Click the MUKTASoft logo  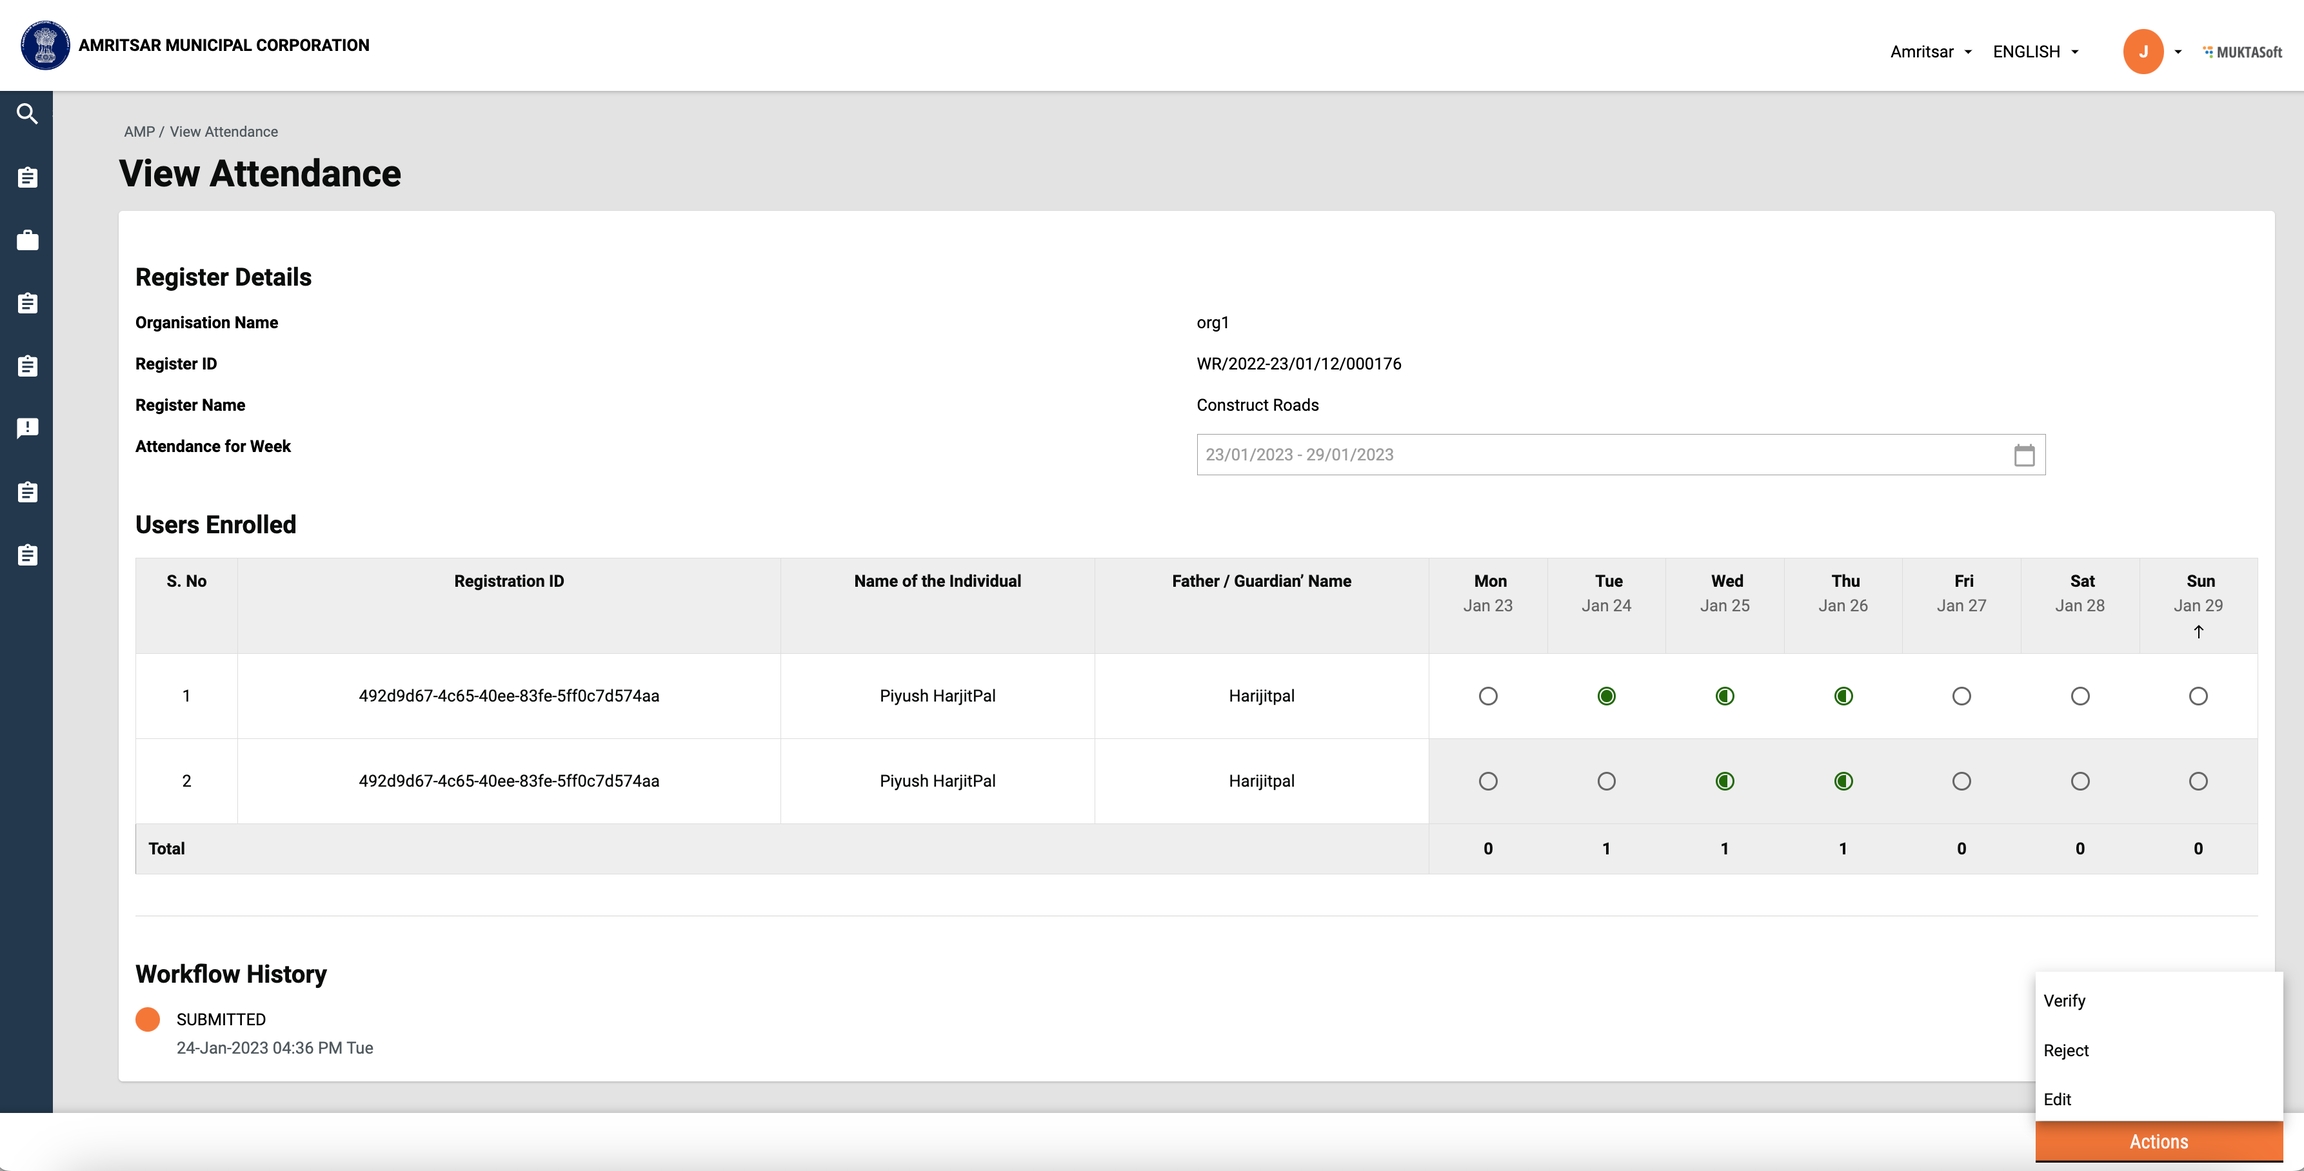pos(2242,52)
